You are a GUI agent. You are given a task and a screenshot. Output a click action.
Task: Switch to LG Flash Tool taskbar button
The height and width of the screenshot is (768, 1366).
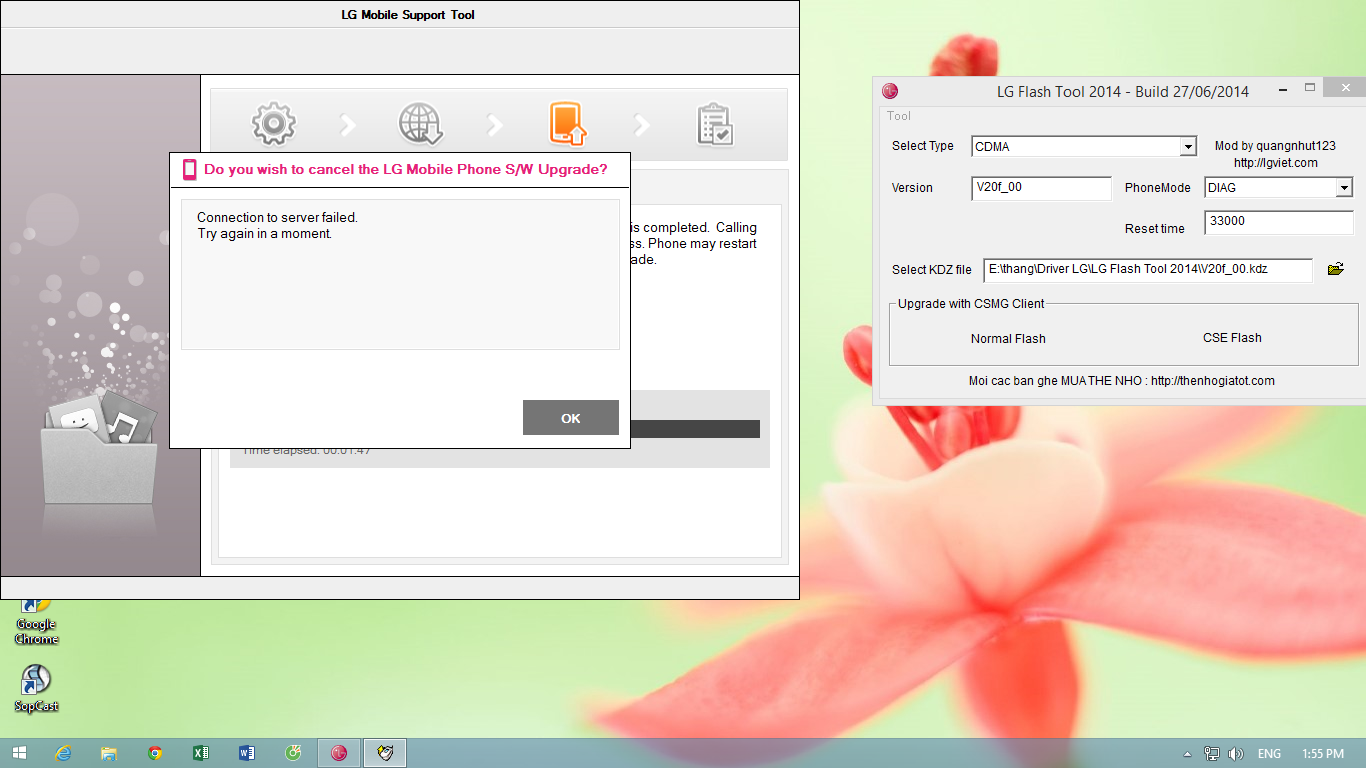pyautogui.click(x=339, y=753)
